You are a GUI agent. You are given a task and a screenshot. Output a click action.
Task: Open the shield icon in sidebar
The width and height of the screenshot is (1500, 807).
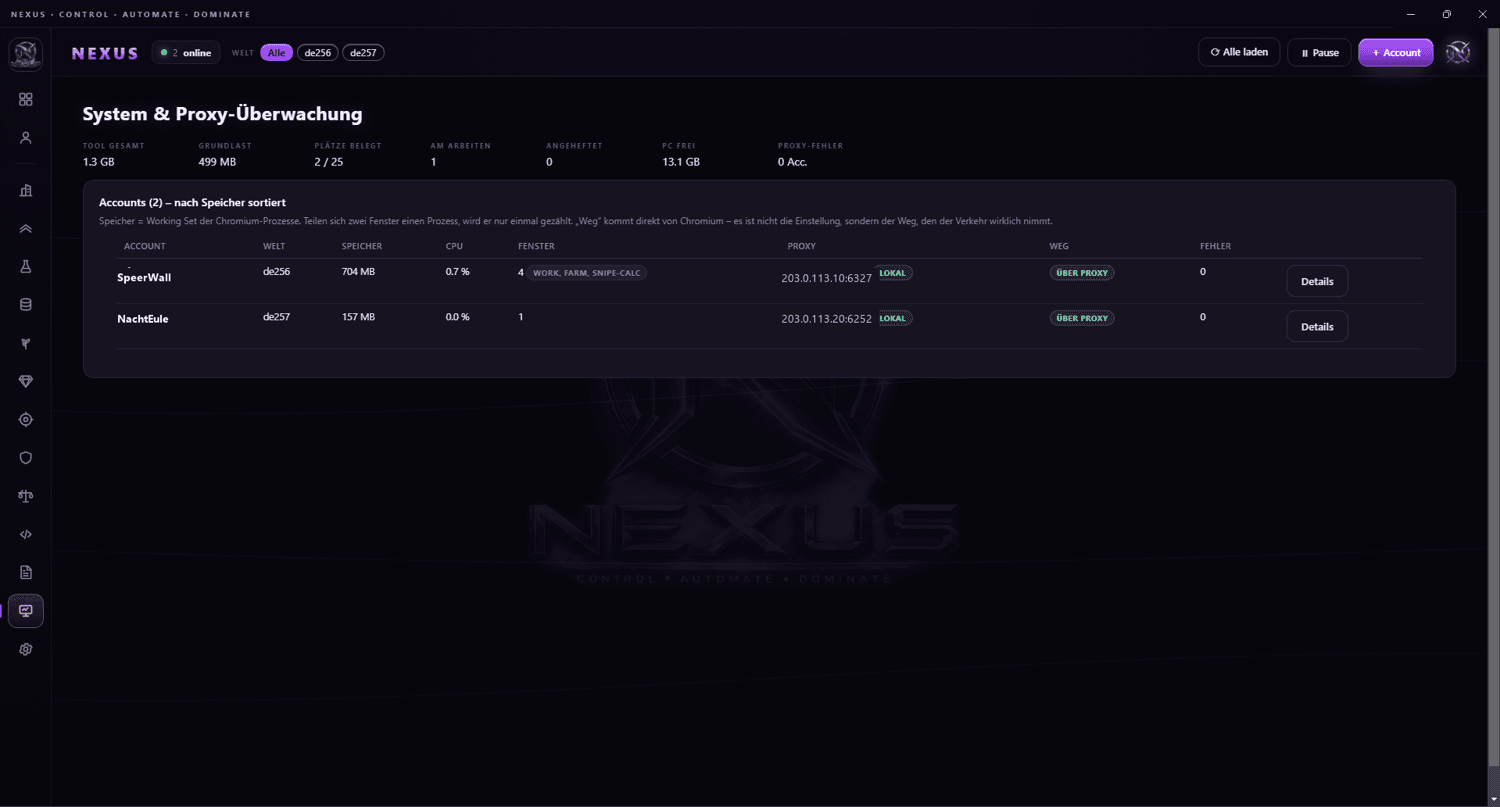click(x=26, y=458)
